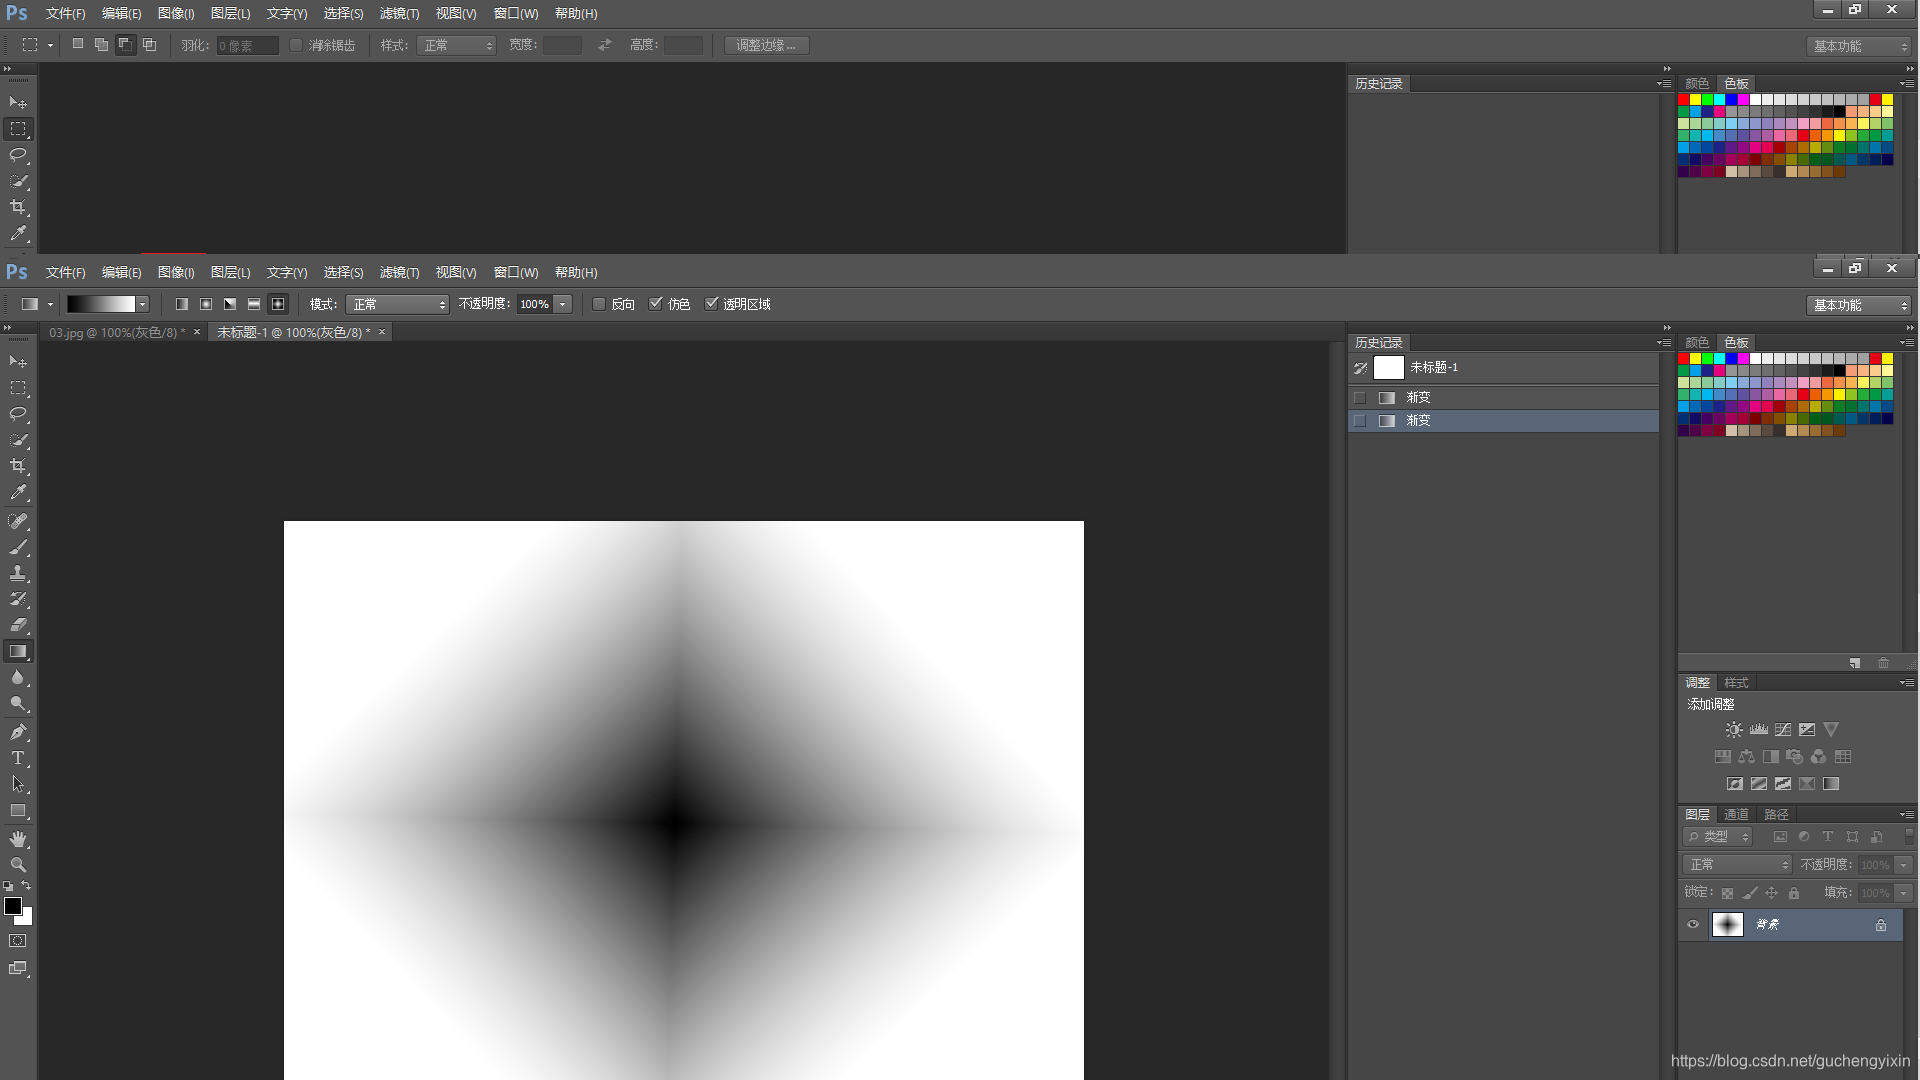This screenshot has width=1920, height=1080.
Task: Open the 不透明度 opacity slider arrow in options bar
Action: [x=563, y=304]
